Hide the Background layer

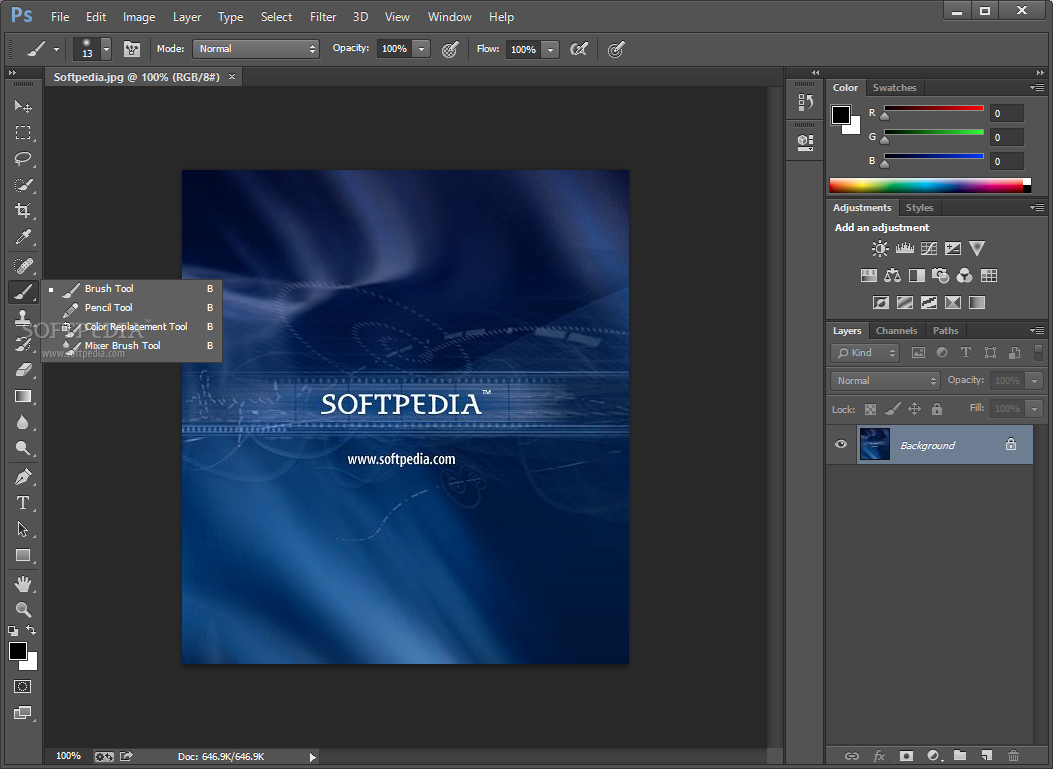(x=841, y=444)
